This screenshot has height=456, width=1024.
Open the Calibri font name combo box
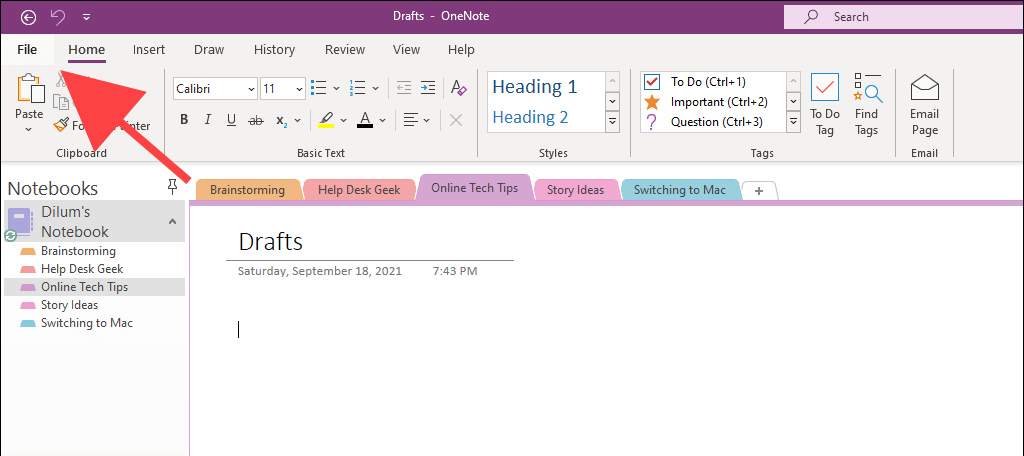click(x=216, y=89)
